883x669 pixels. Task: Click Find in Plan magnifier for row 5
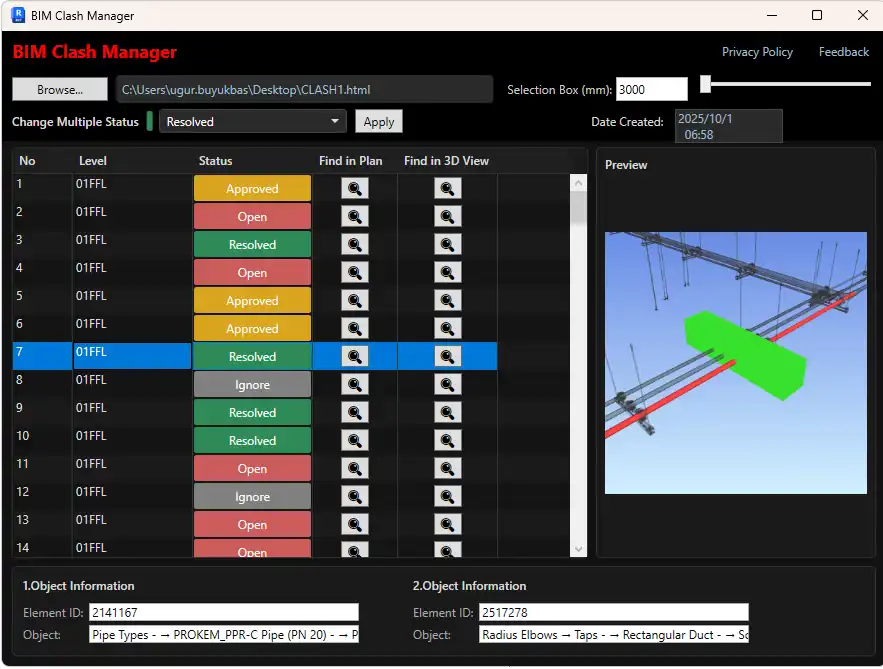355,300
